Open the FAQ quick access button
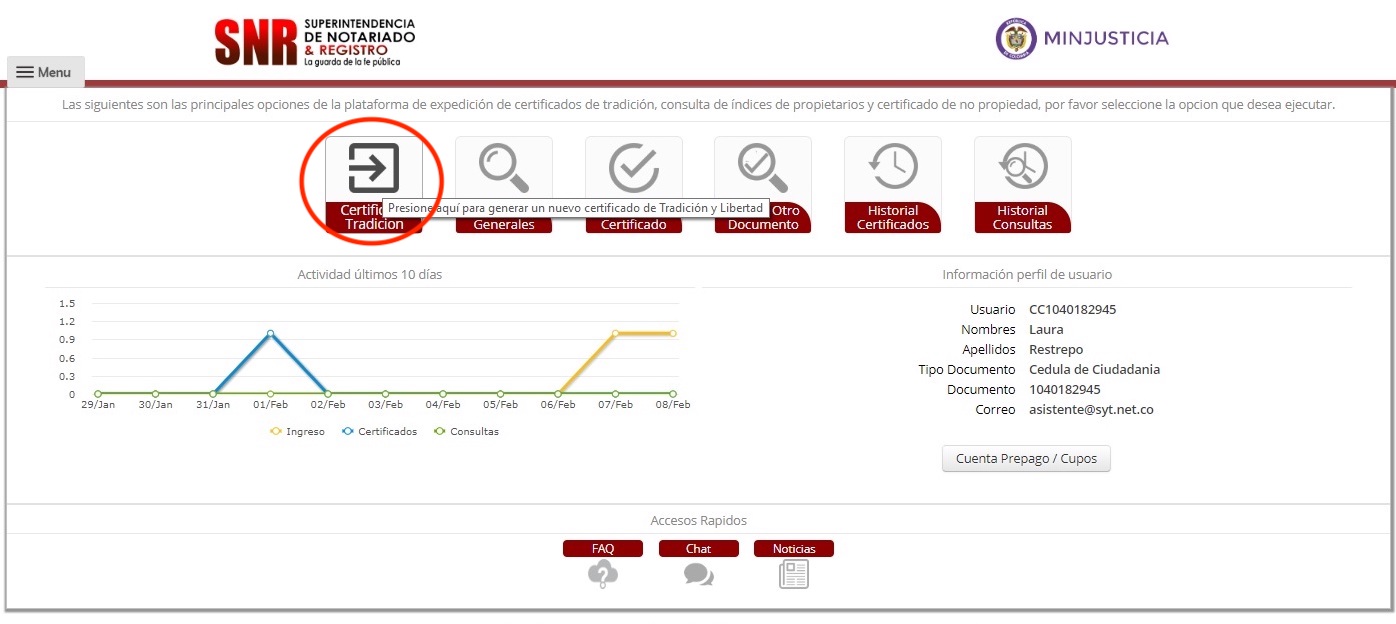The image size is (1396, 624). pos(603,548)
